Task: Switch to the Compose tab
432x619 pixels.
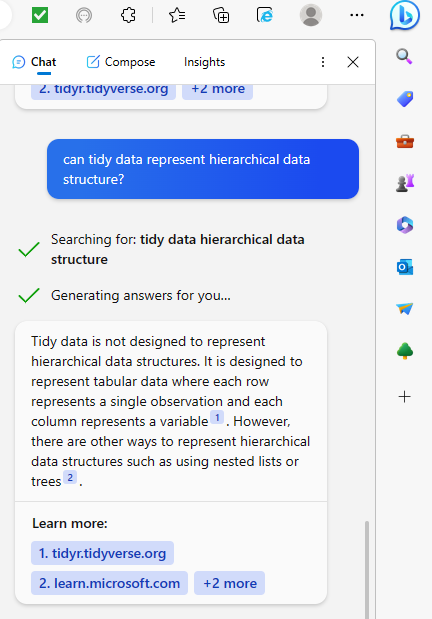Action: click(121, 62)
